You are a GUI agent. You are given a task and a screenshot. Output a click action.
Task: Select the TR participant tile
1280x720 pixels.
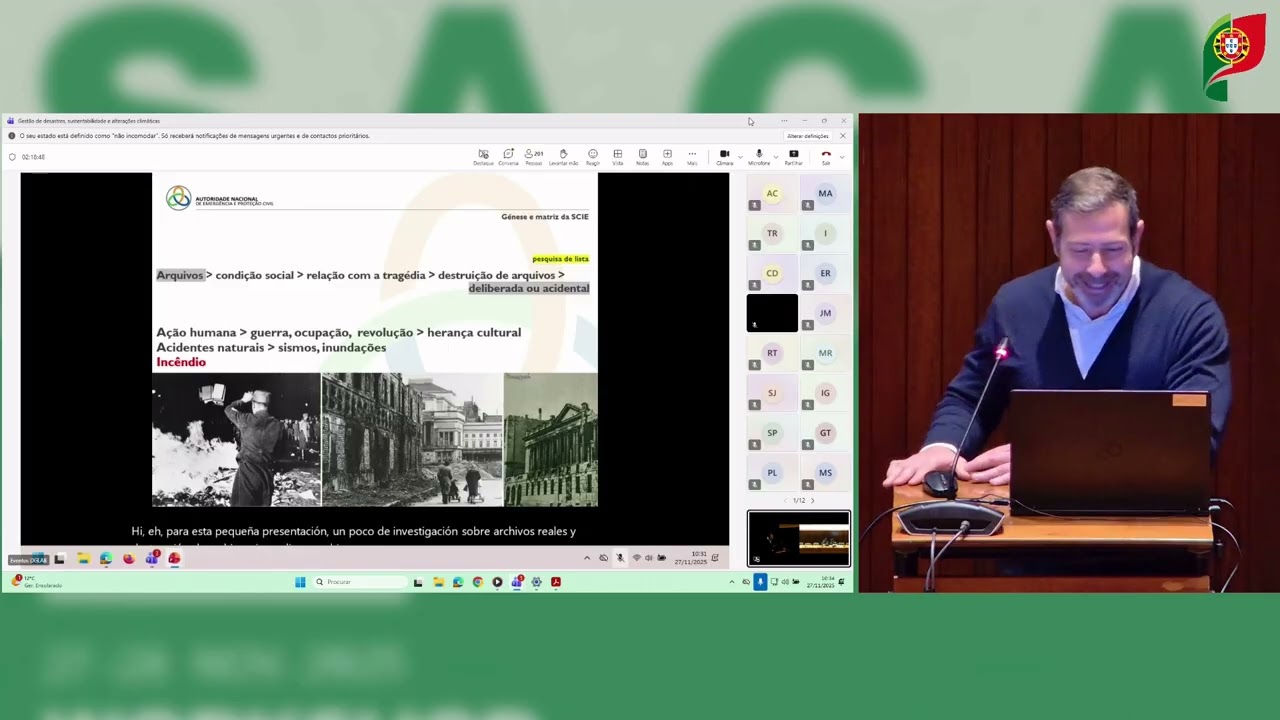(x=772, y=233)
